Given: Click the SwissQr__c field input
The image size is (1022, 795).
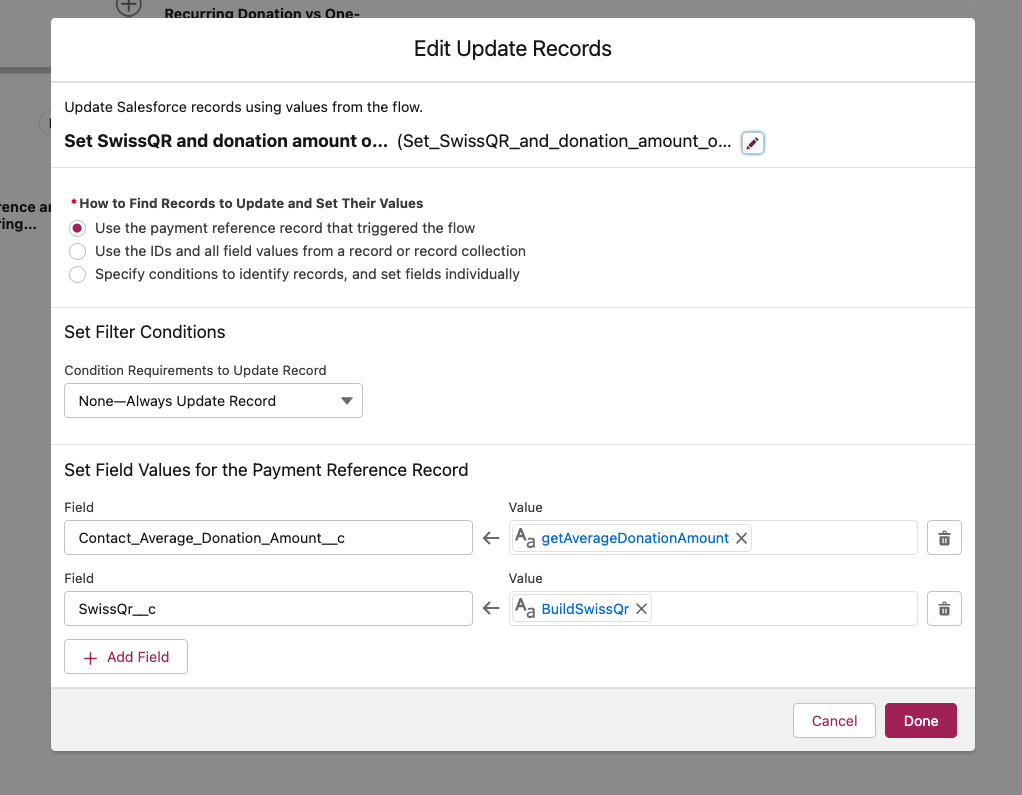Looking at the screenshot, I should pyautogui.click(x=268, y=609).
